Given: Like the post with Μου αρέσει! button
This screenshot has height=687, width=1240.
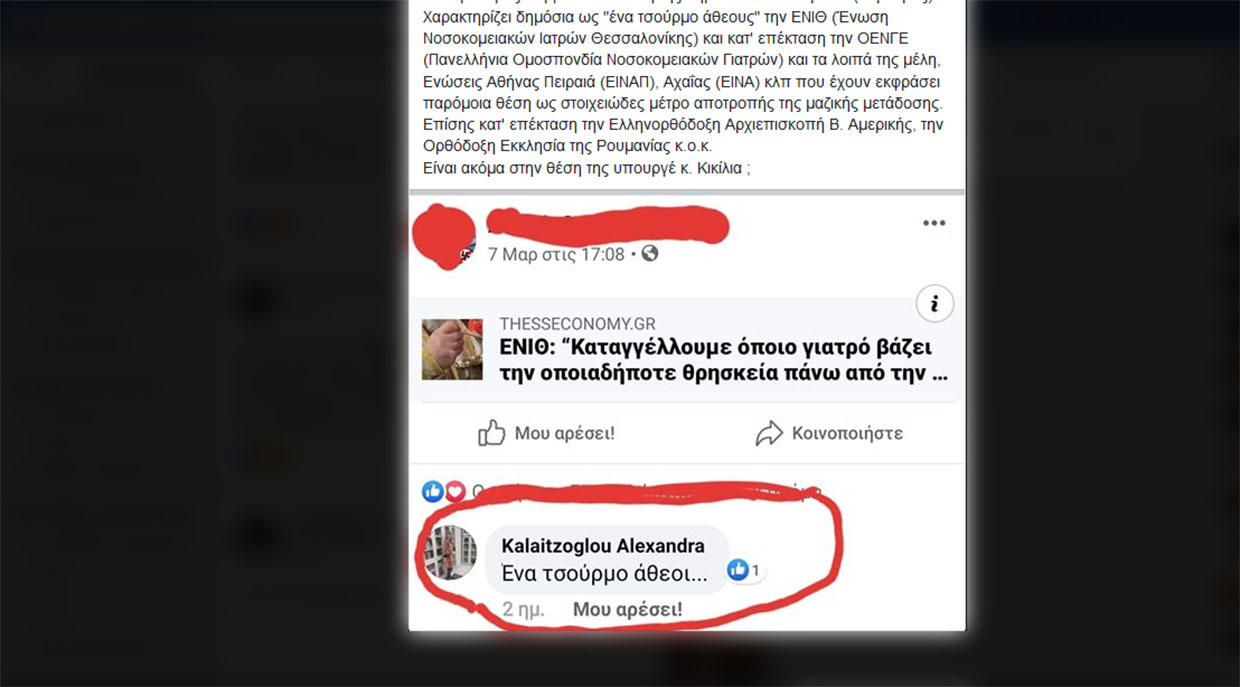Looking at the screenshot, I should pos(547,433).
